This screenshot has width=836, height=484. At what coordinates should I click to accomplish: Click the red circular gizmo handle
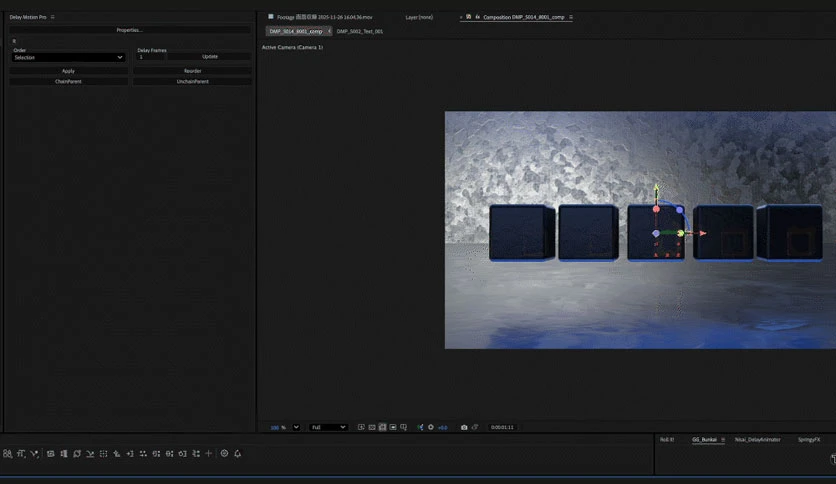656,209
